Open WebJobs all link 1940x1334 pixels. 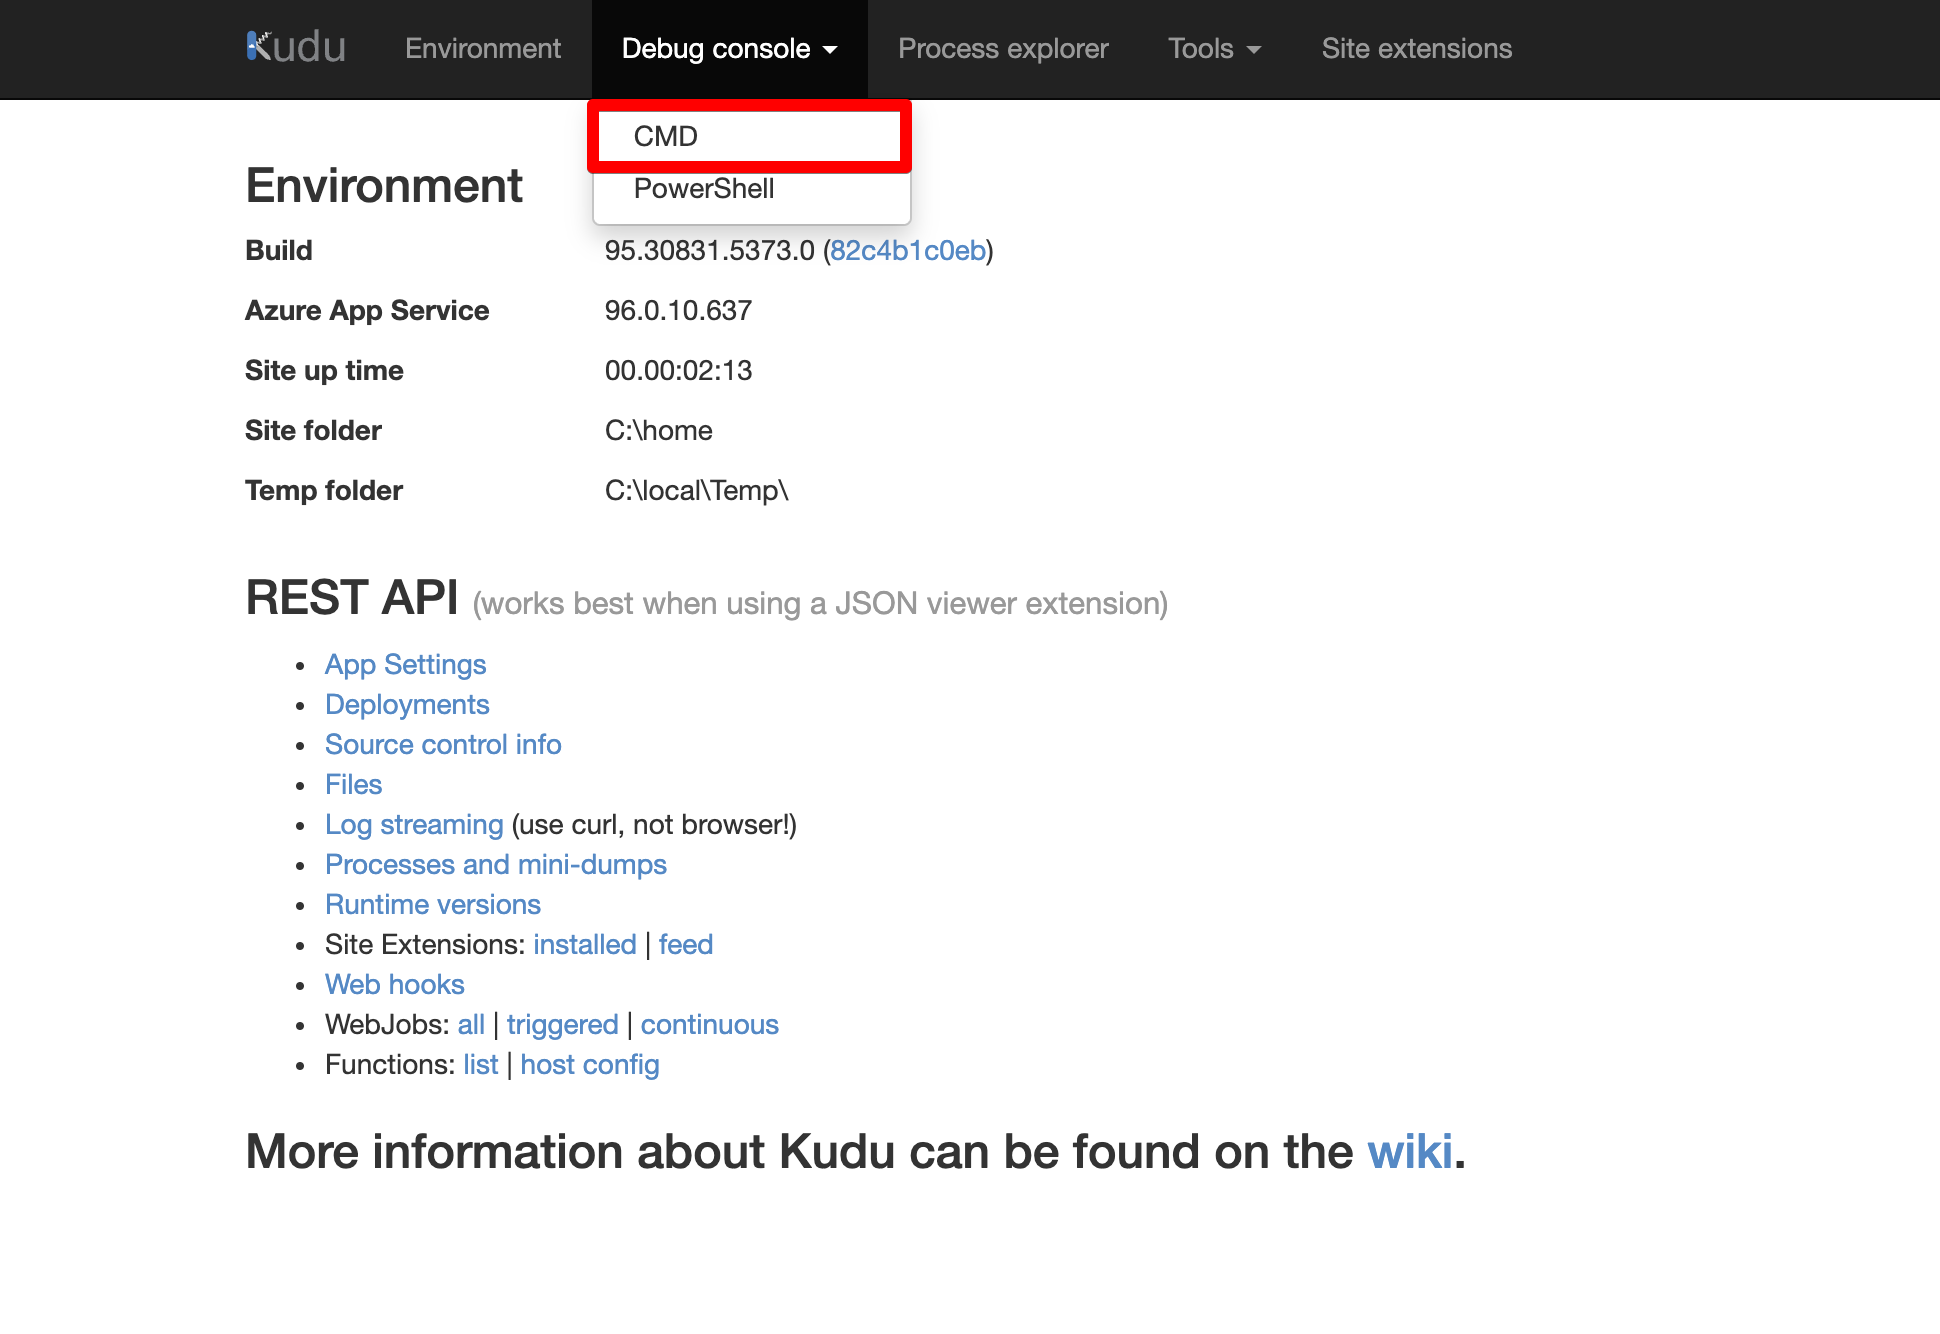[x=471, y=1024]
